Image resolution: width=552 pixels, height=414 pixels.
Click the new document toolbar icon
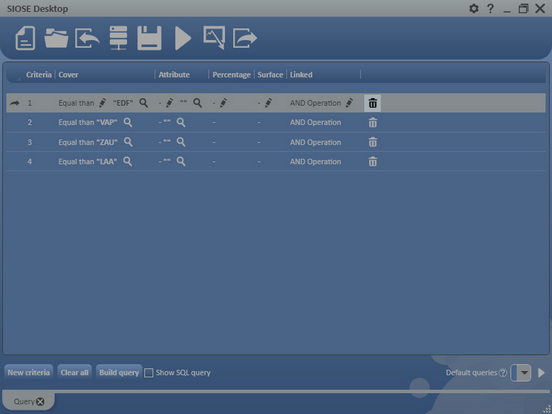point(25,38)
